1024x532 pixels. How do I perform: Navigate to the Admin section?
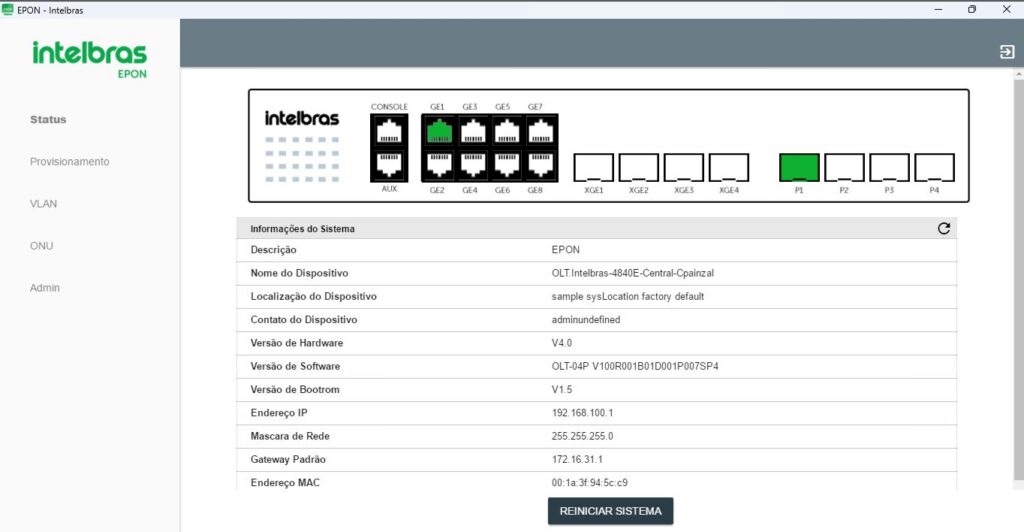tap(45, 287)
